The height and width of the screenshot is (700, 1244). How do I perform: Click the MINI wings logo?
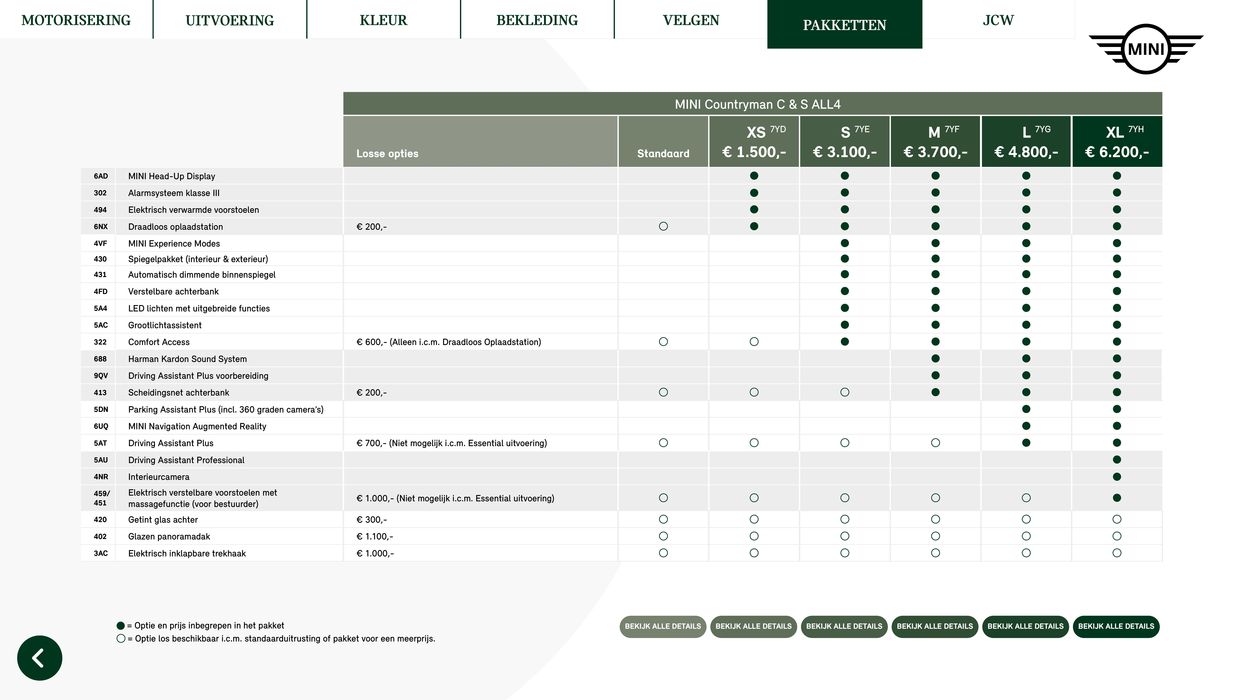point(1145,48)
